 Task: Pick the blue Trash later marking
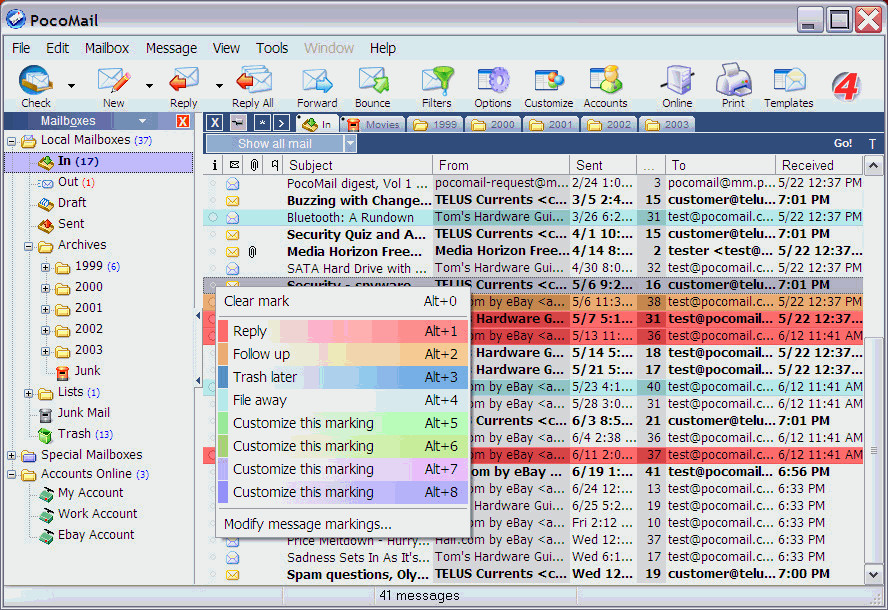tap(343, 377)
